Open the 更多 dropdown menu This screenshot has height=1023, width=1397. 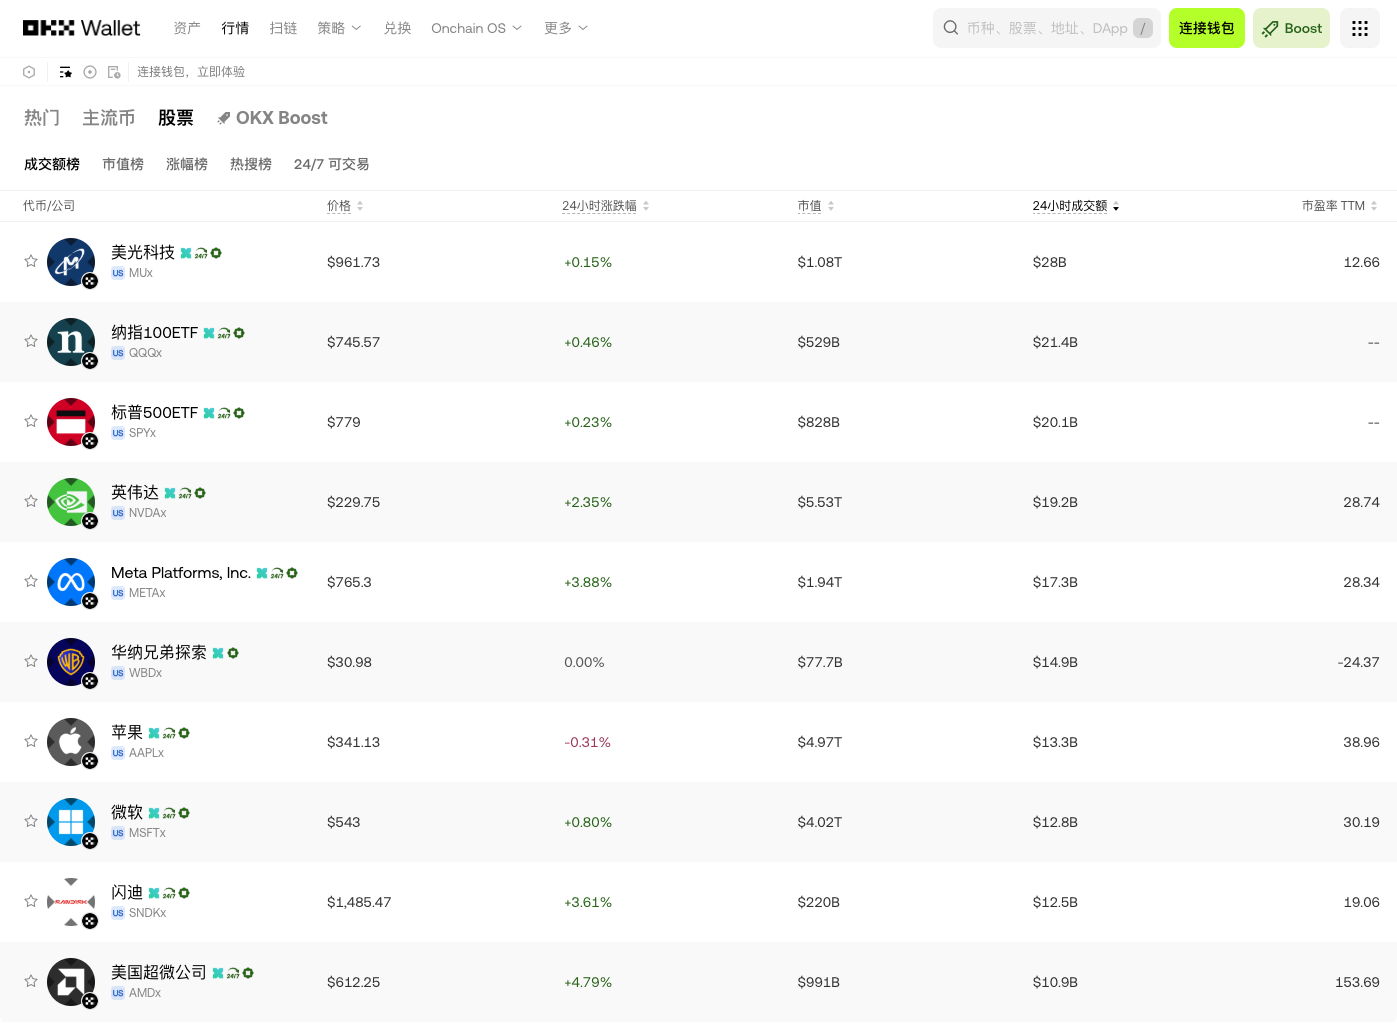(566, 28)
